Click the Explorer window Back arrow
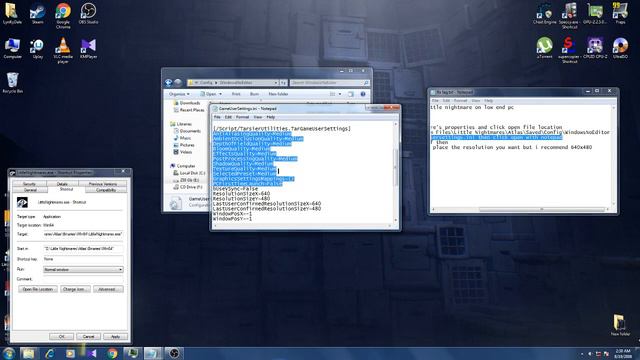The height and width of the screenshot is (360, 640). pos(169,83)
